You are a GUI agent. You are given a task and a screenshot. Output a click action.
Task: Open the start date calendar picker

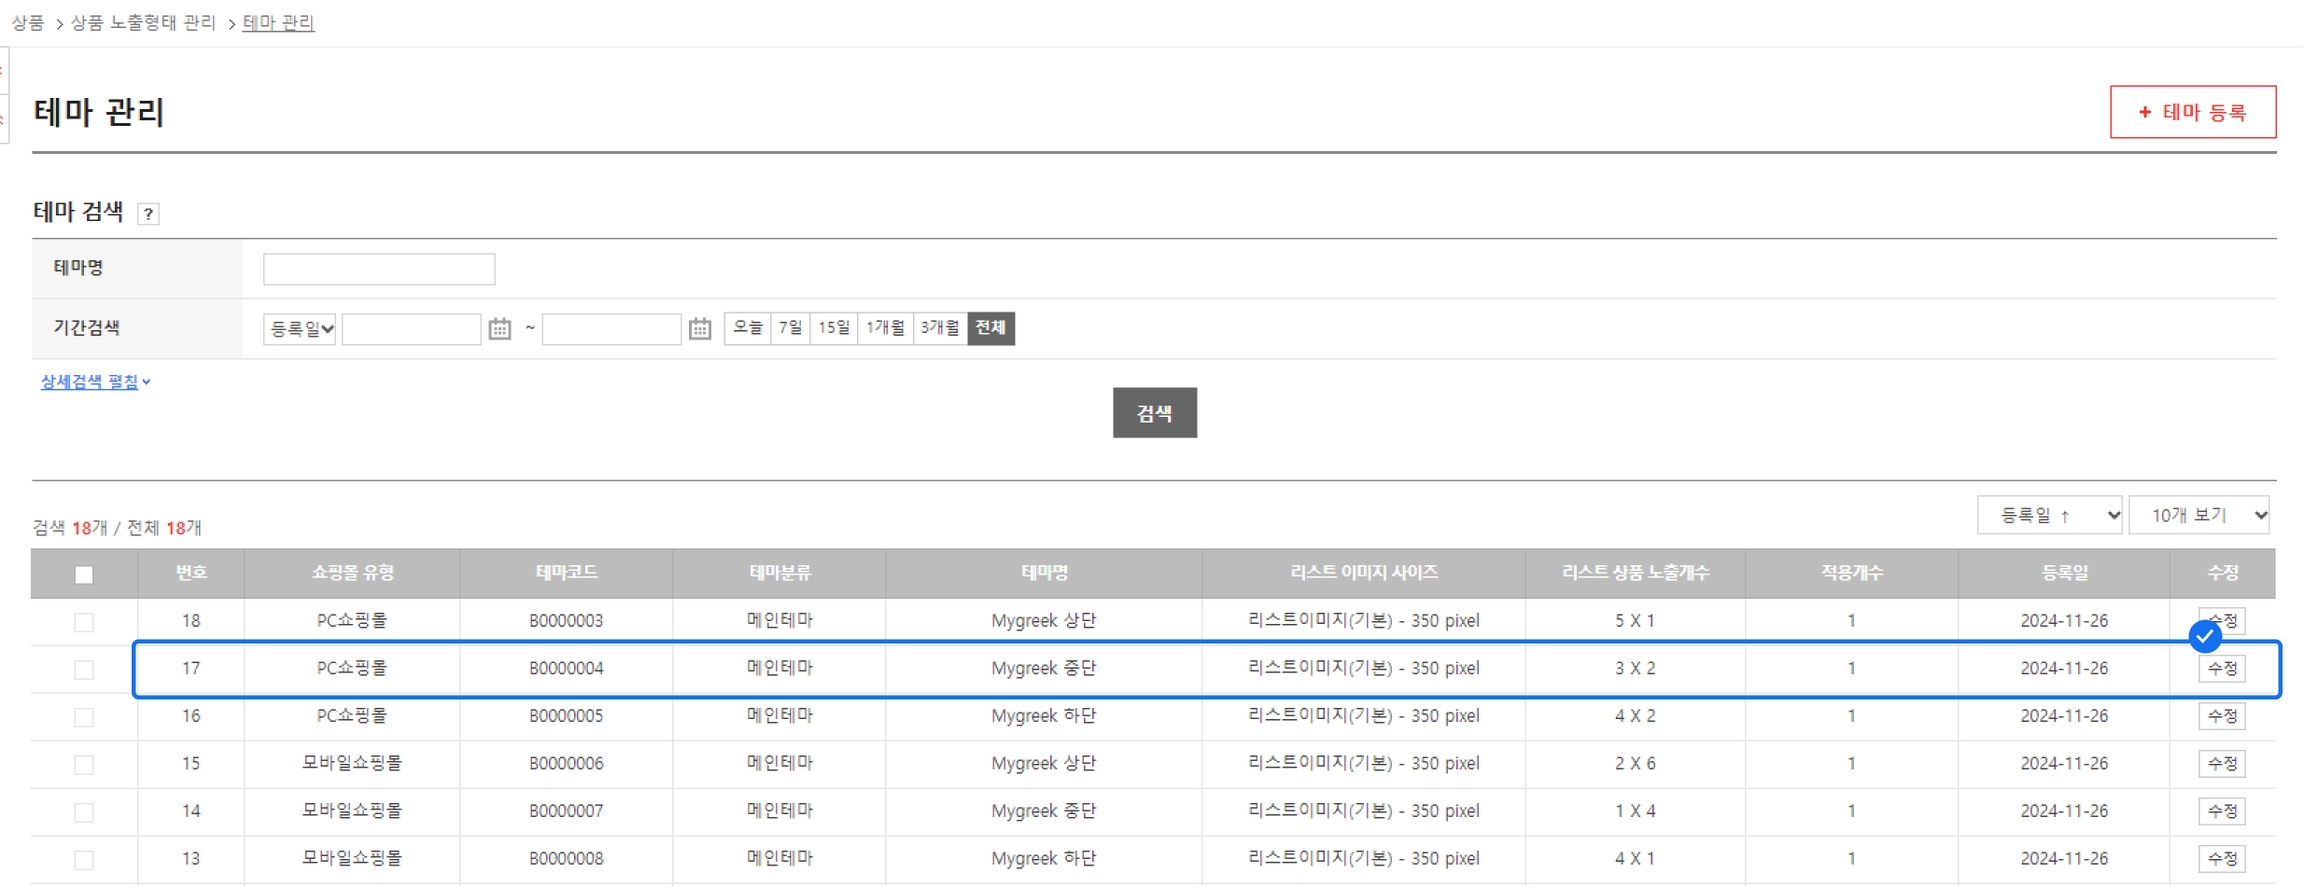tap(500, 329)
